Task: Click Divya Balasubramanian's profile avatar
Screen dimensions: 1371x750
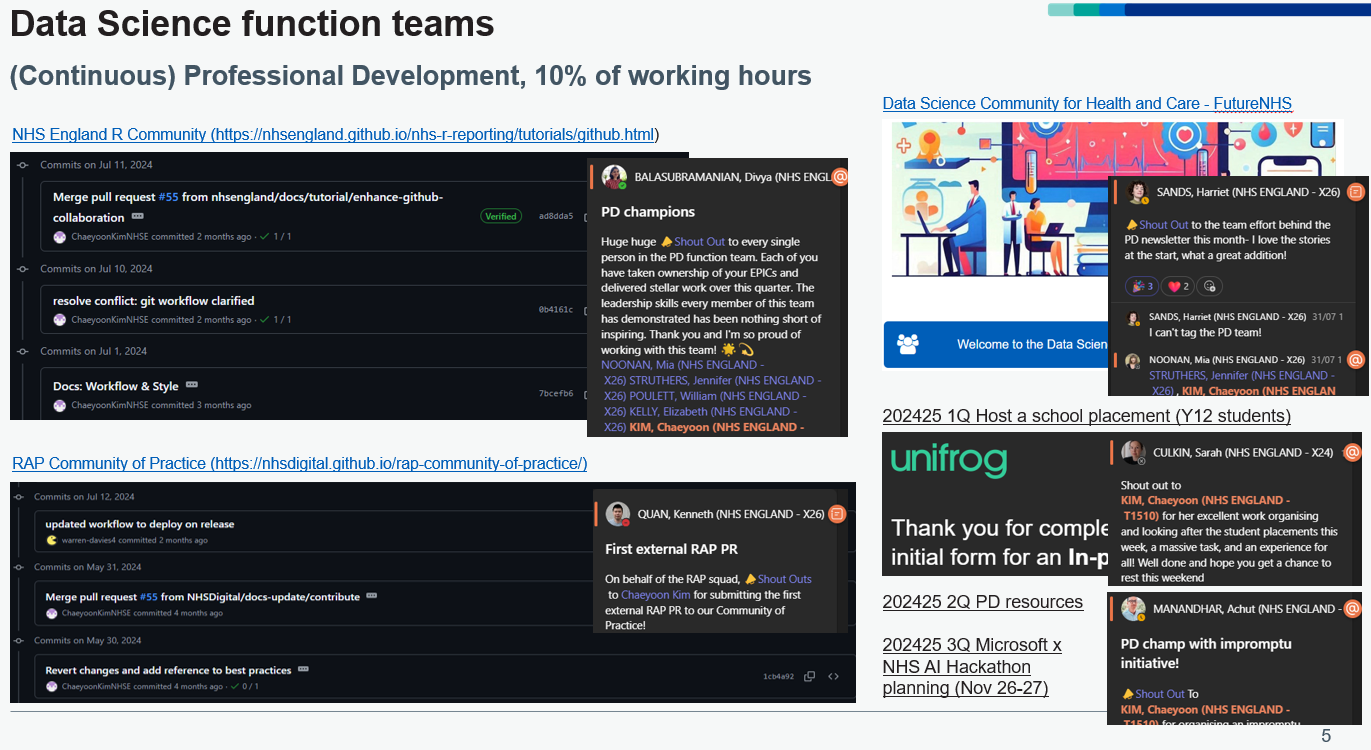Action: (614, 177)
